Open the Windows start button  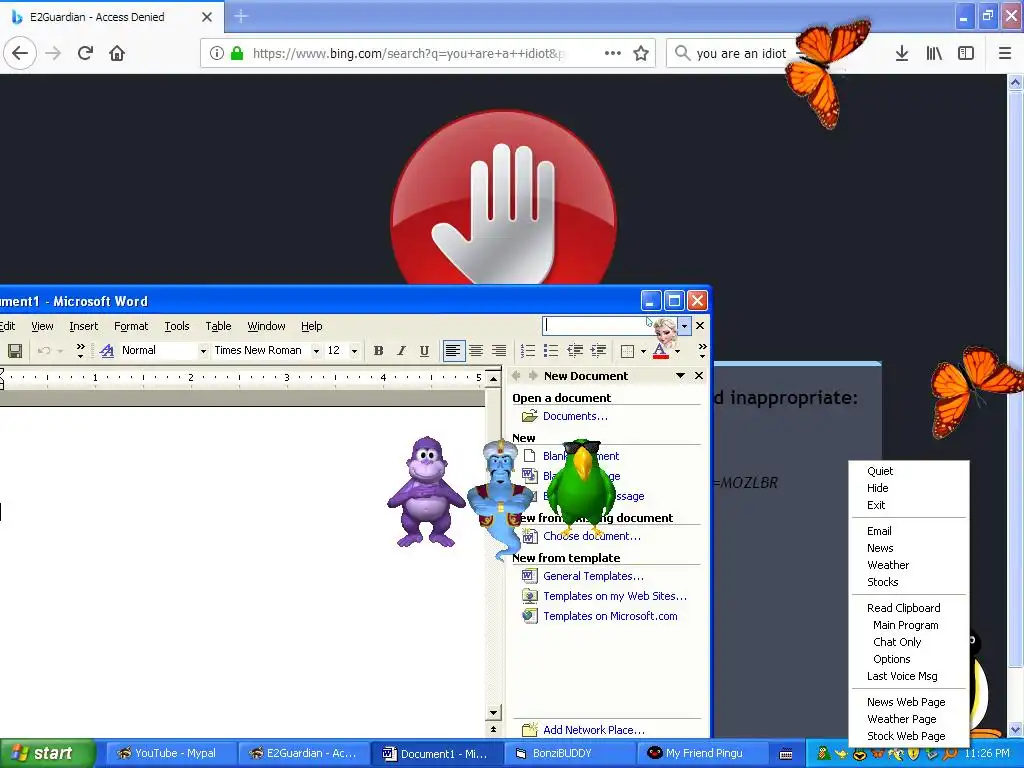46,753
